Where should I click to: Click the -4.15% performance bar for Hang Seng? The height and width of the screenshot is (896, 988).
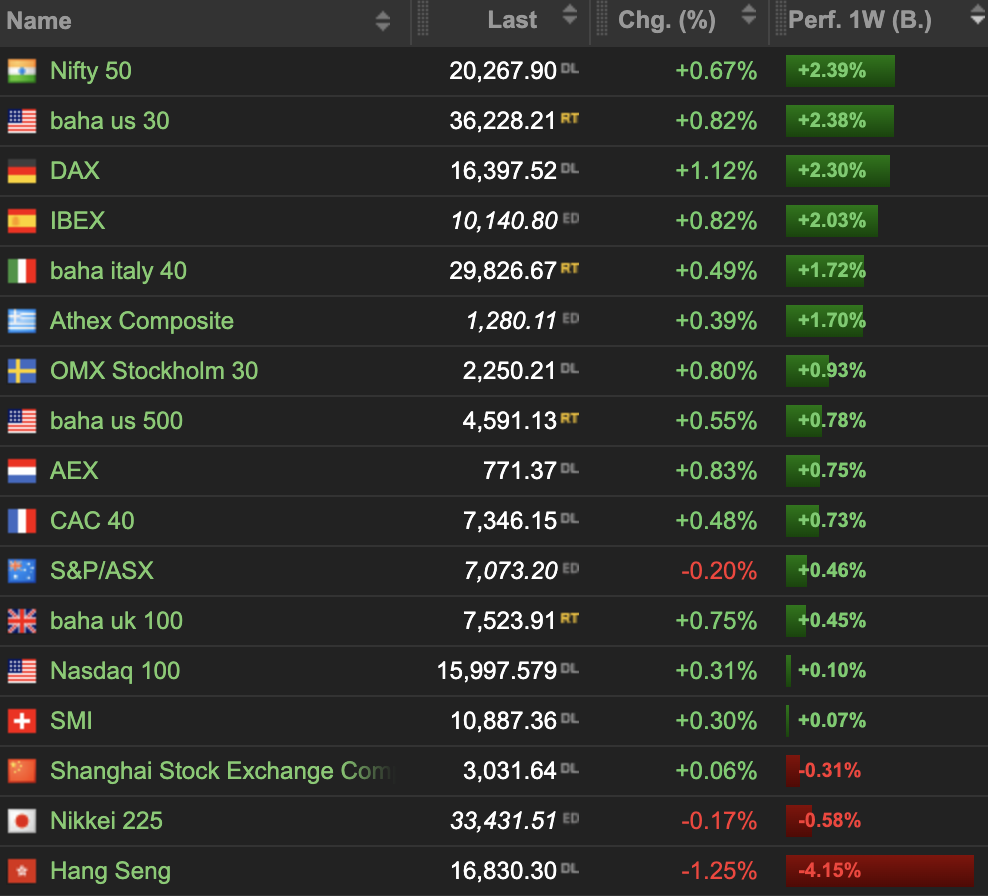[x=880, y=871]
